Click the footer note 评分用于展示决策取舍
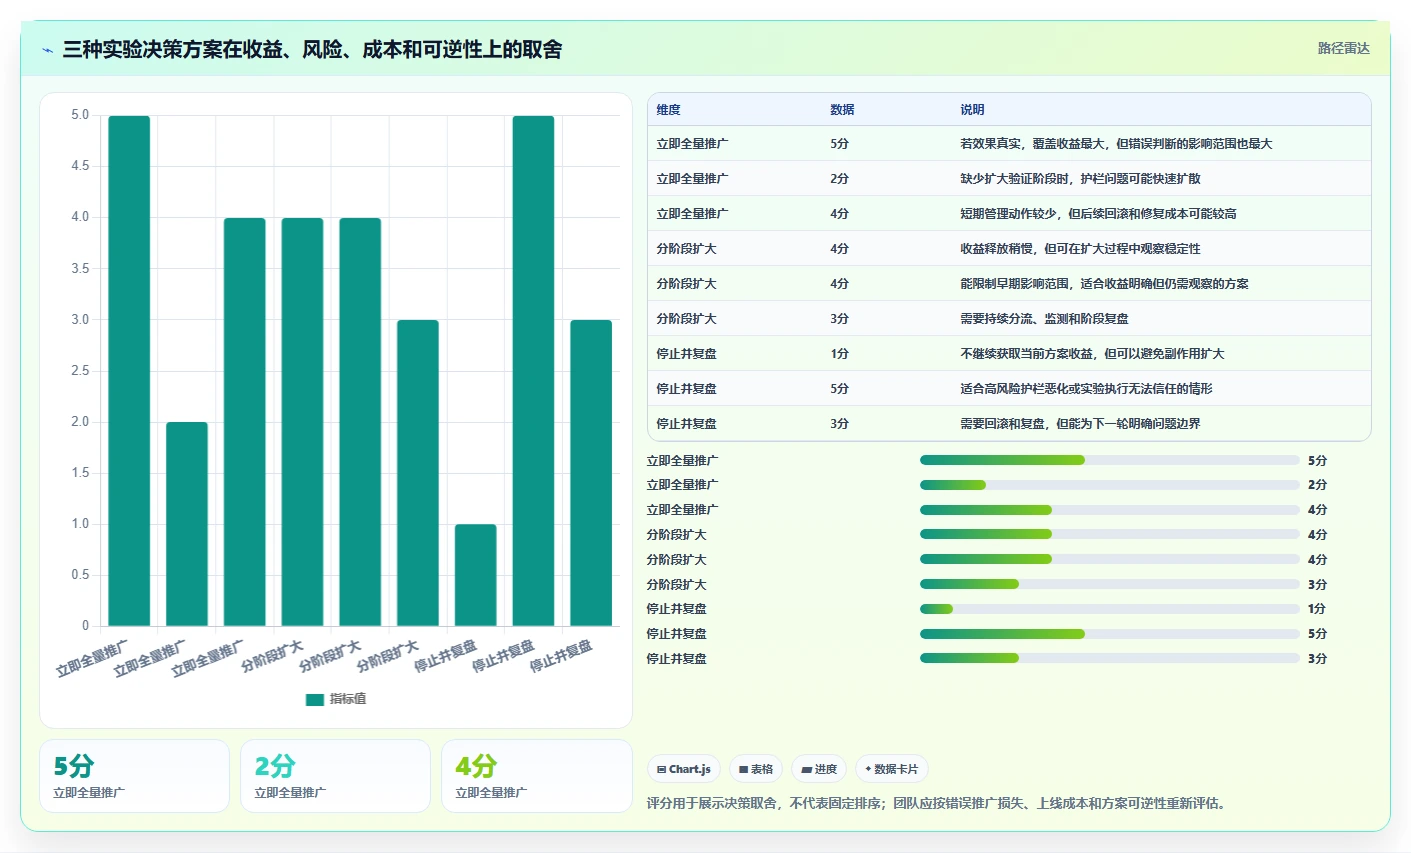Screen dimensions: 1411x853 coord(937,803)
